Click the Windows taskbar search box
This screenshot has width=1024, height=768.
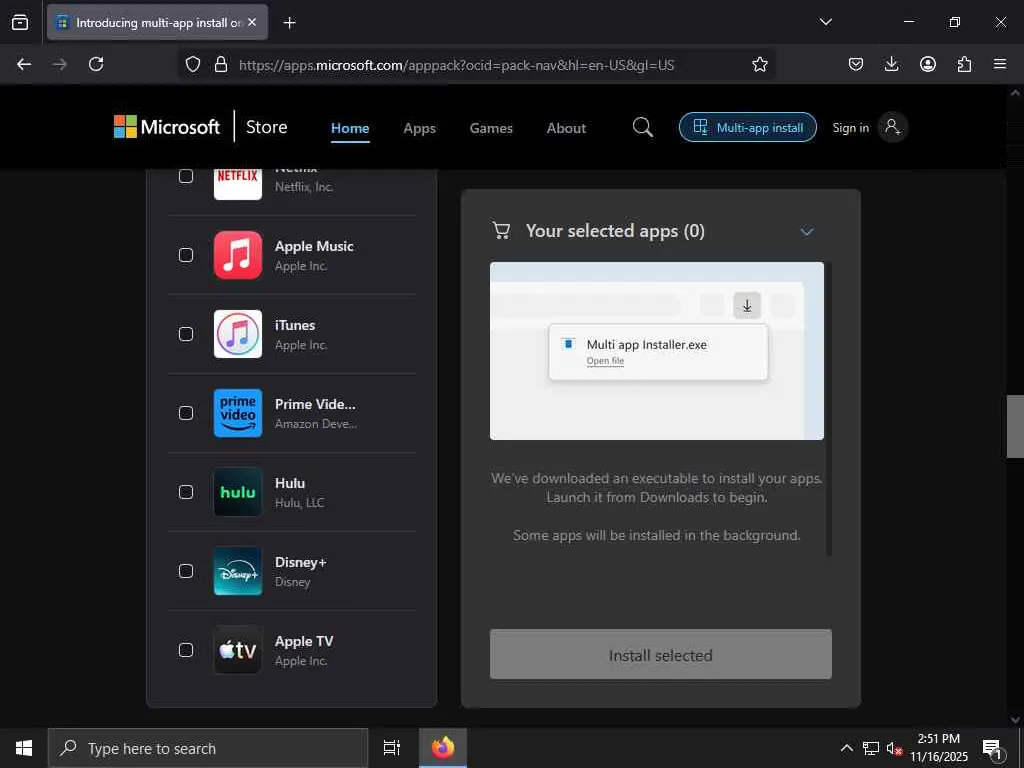[208, 748]
